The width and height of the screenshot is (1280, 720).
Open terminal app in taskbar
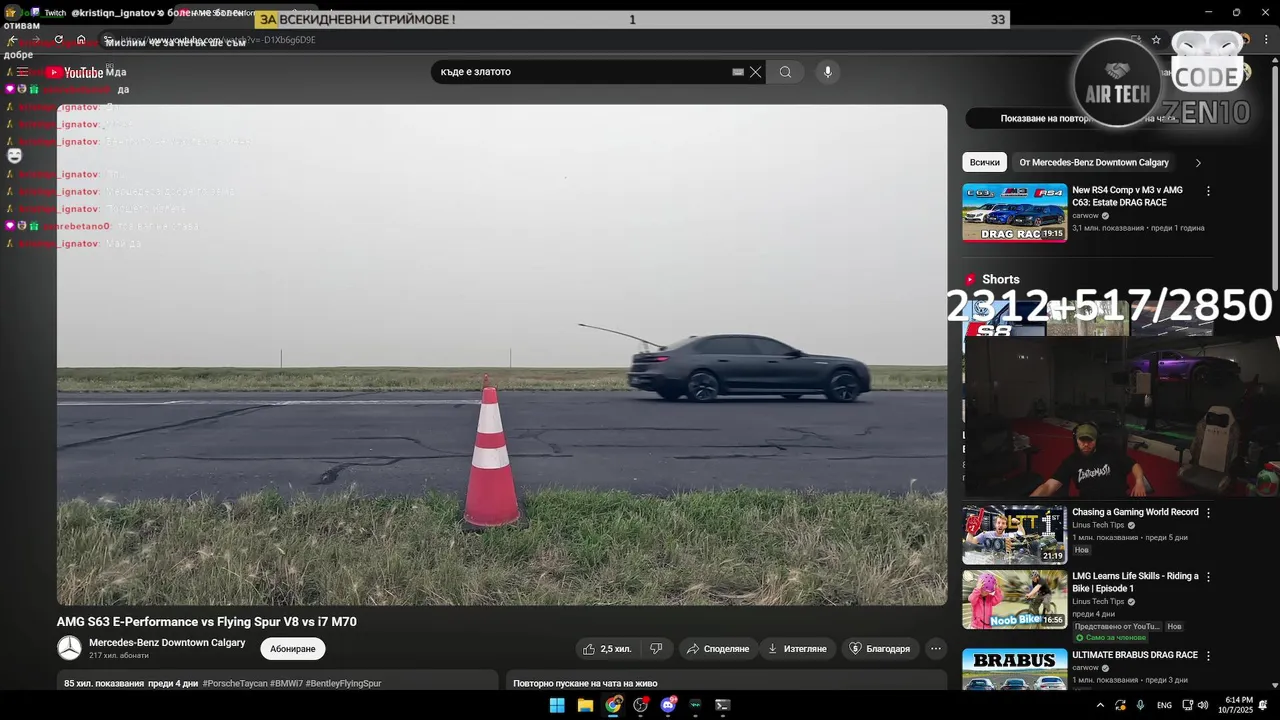(723, 705)
